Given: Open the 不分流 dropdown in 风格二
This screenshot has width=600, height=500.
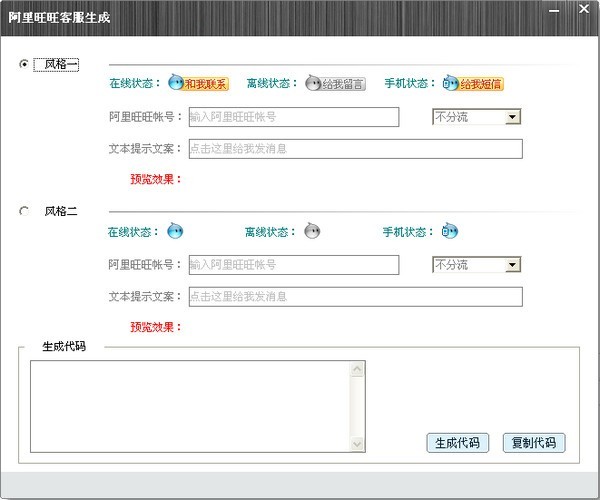Looking at the screenshot, I should click(x=476, y=265).
